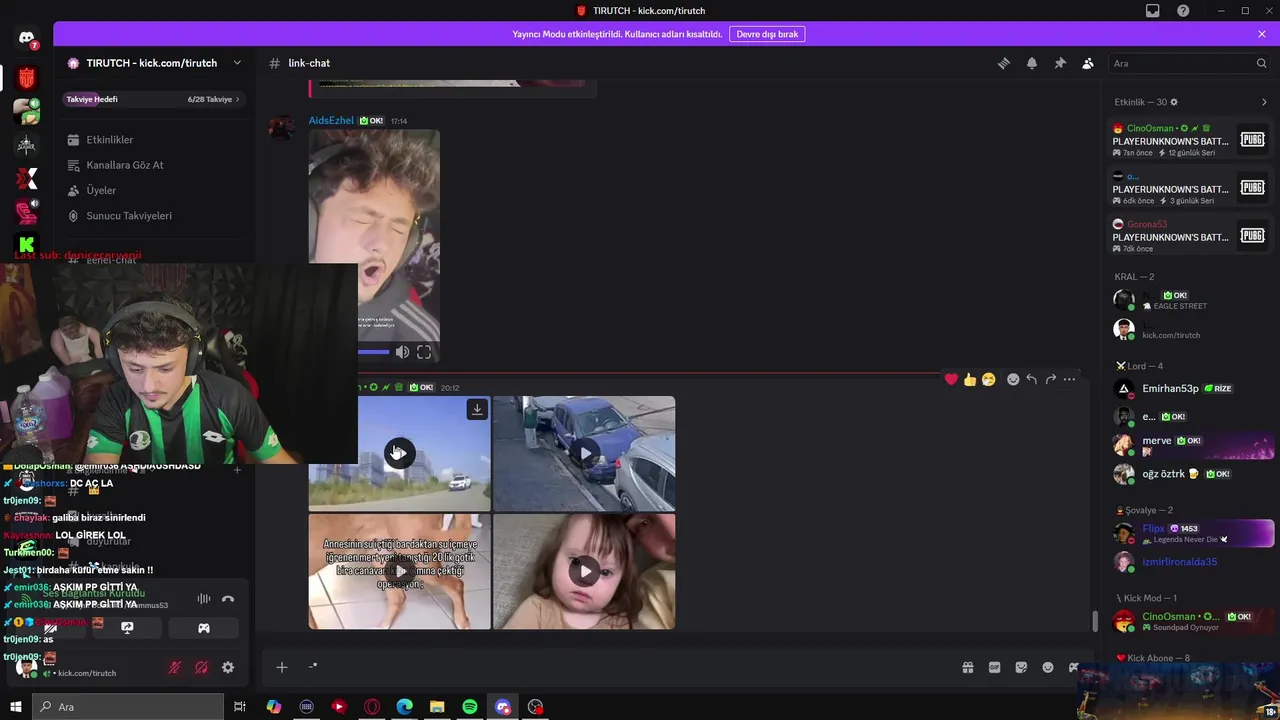
Task: Add heart reaction to message
Action: click(951, 379)
